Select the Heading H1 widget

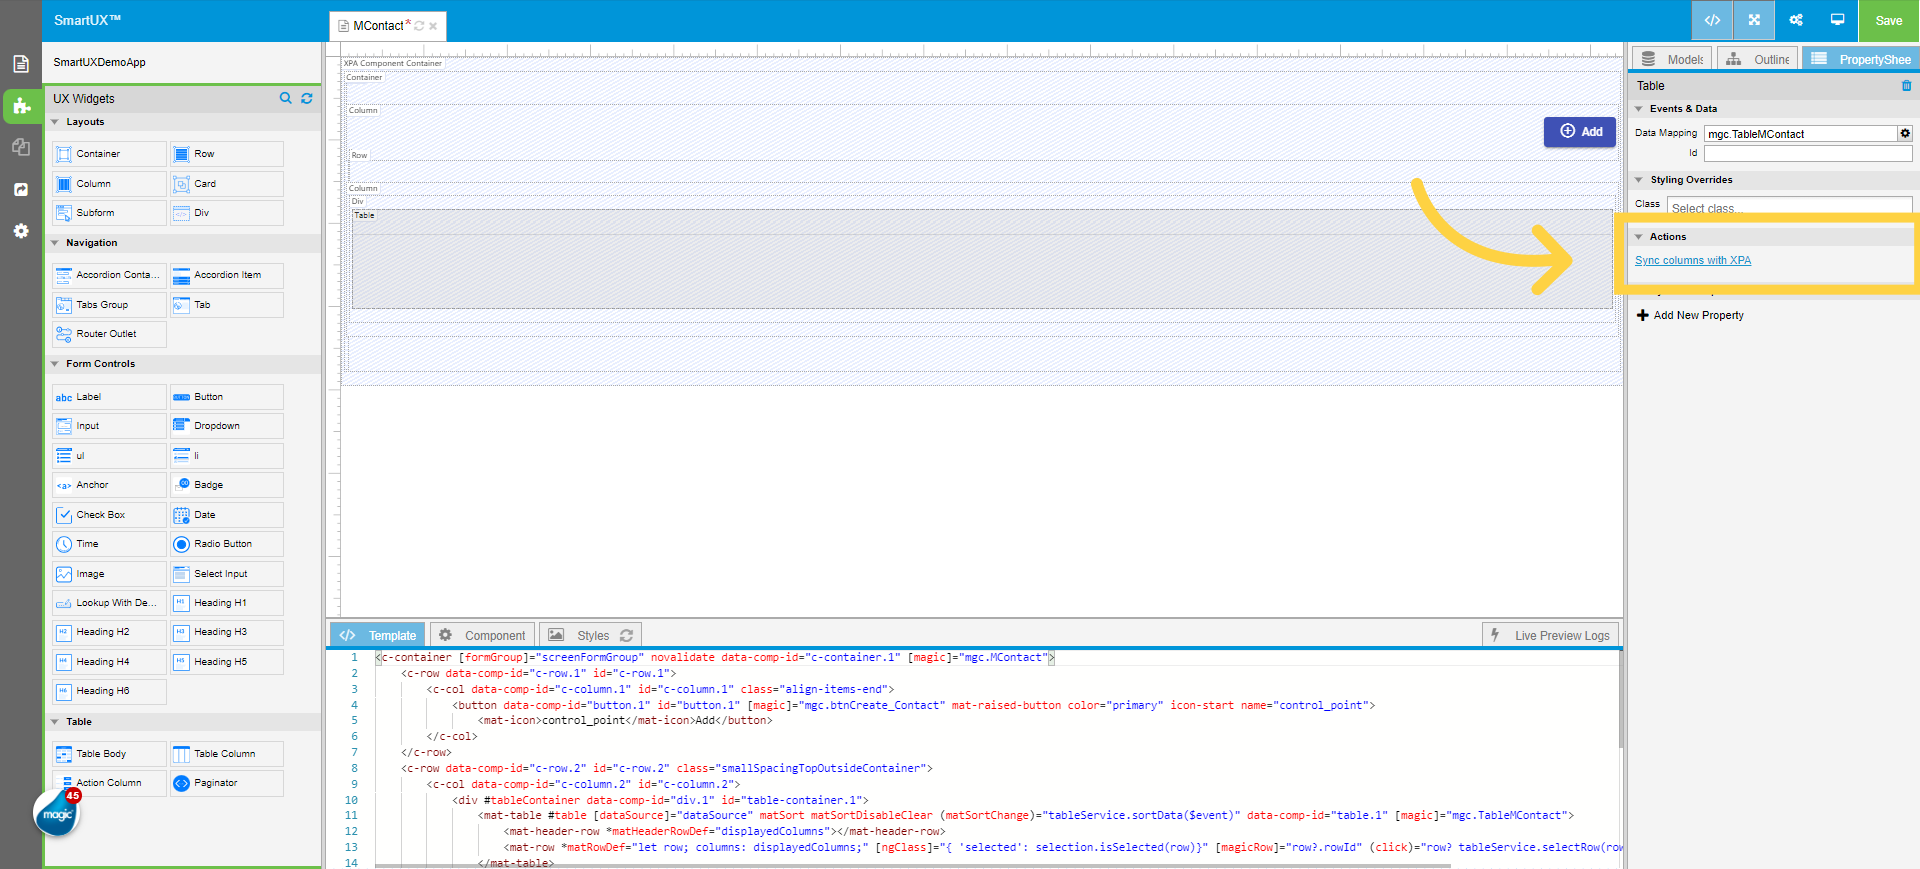click(226, 603)
